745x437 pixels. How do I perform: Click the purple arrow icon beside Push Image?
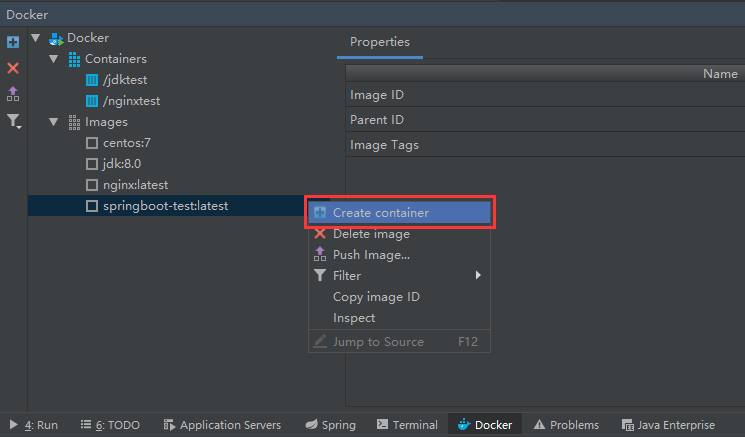click(320, 254)
